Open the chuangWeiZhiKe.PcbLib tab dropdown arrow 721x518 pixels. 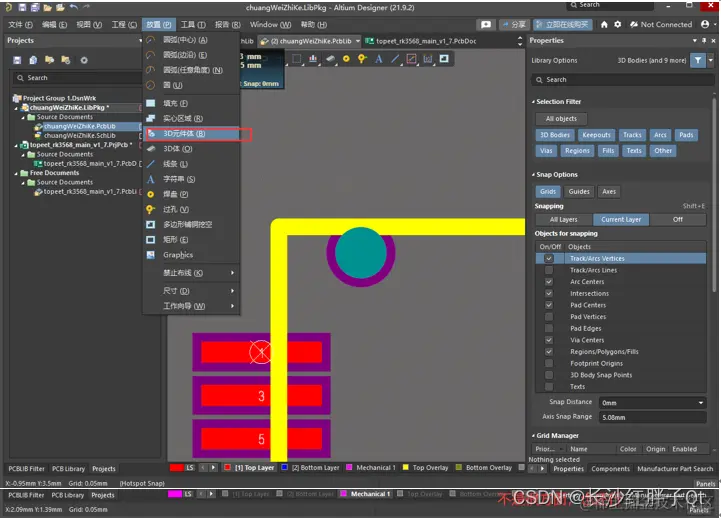pos(358,41)
